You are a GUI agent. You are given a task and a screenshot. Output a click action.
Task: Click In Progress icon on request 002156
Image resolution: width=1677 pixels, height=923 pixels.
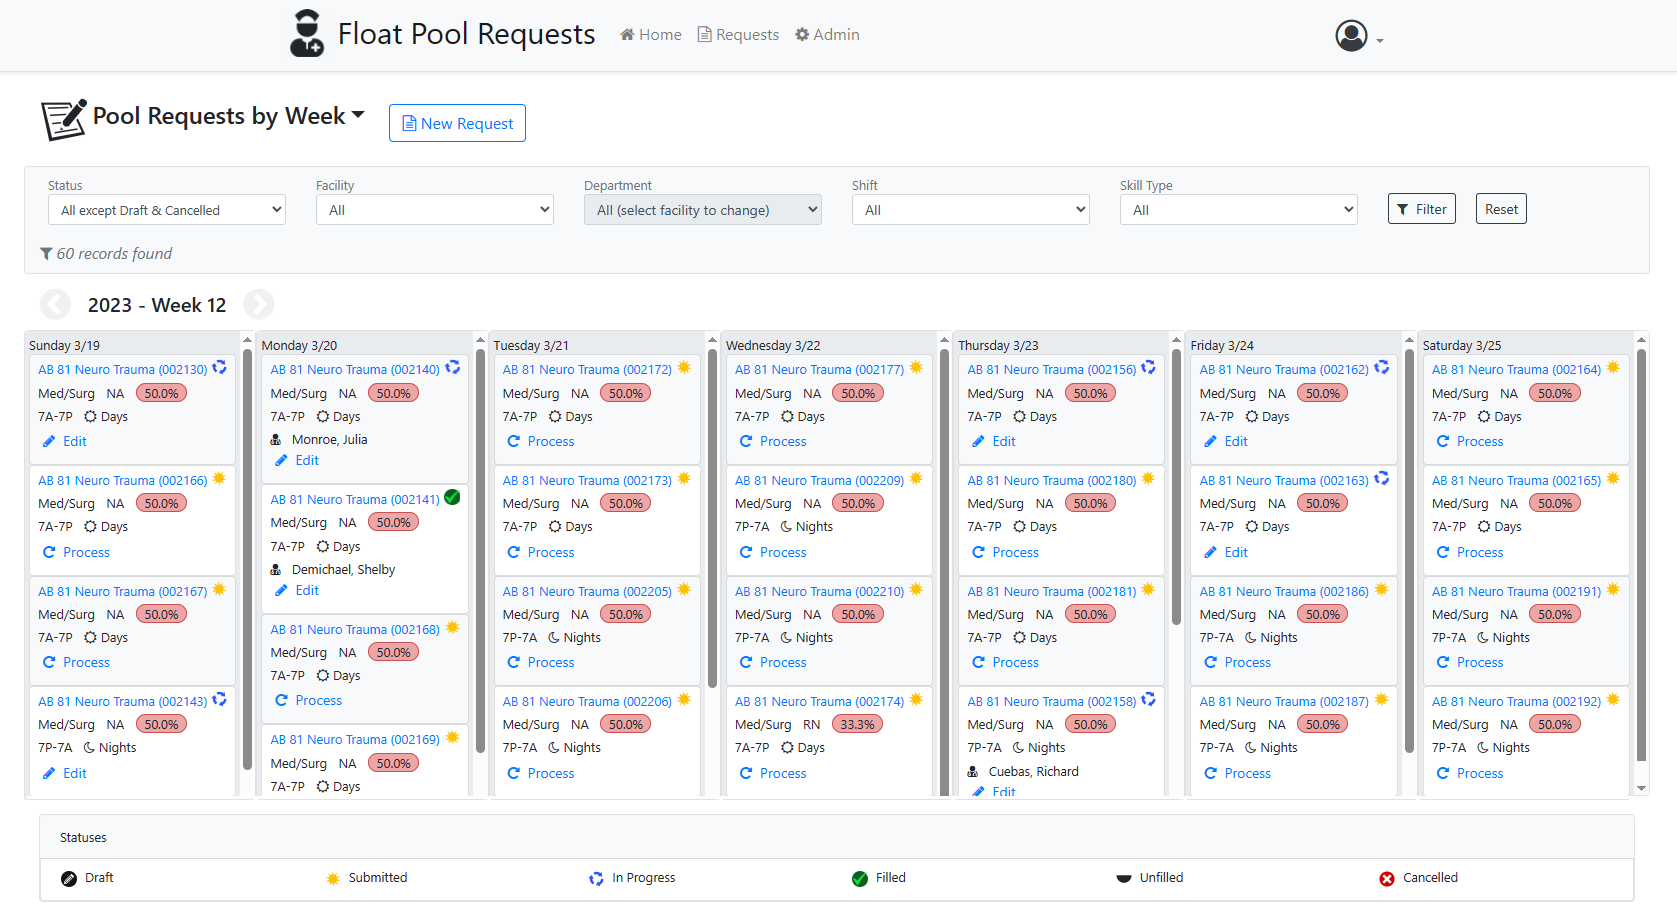click(x=1148, y=368)
